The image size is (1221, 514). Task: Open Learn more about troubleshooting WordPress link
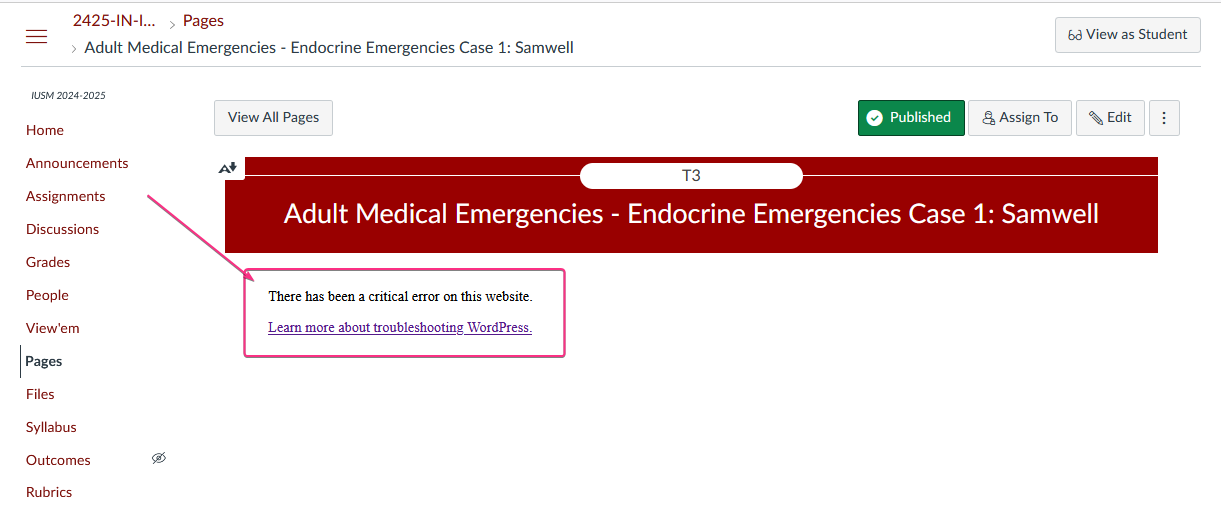click(400, 327)
